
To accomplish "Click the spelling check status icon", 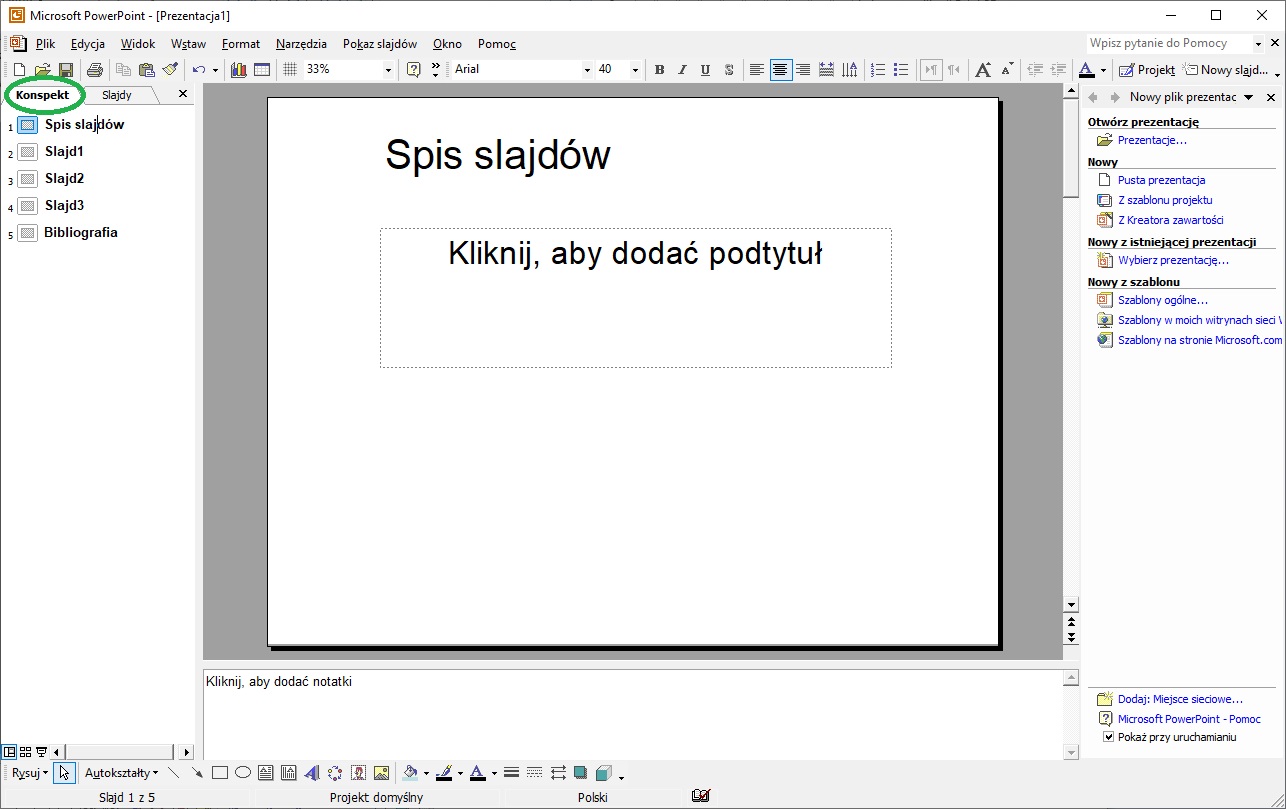I will point(701,797).
